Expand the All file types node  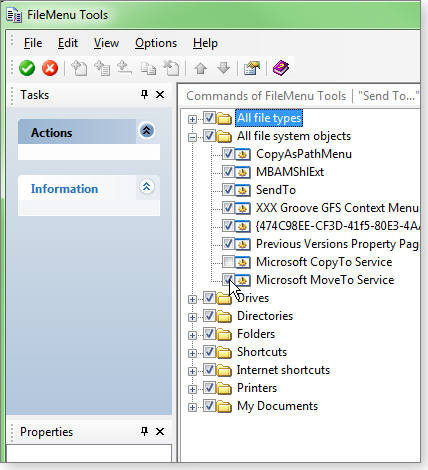[192, 119]
